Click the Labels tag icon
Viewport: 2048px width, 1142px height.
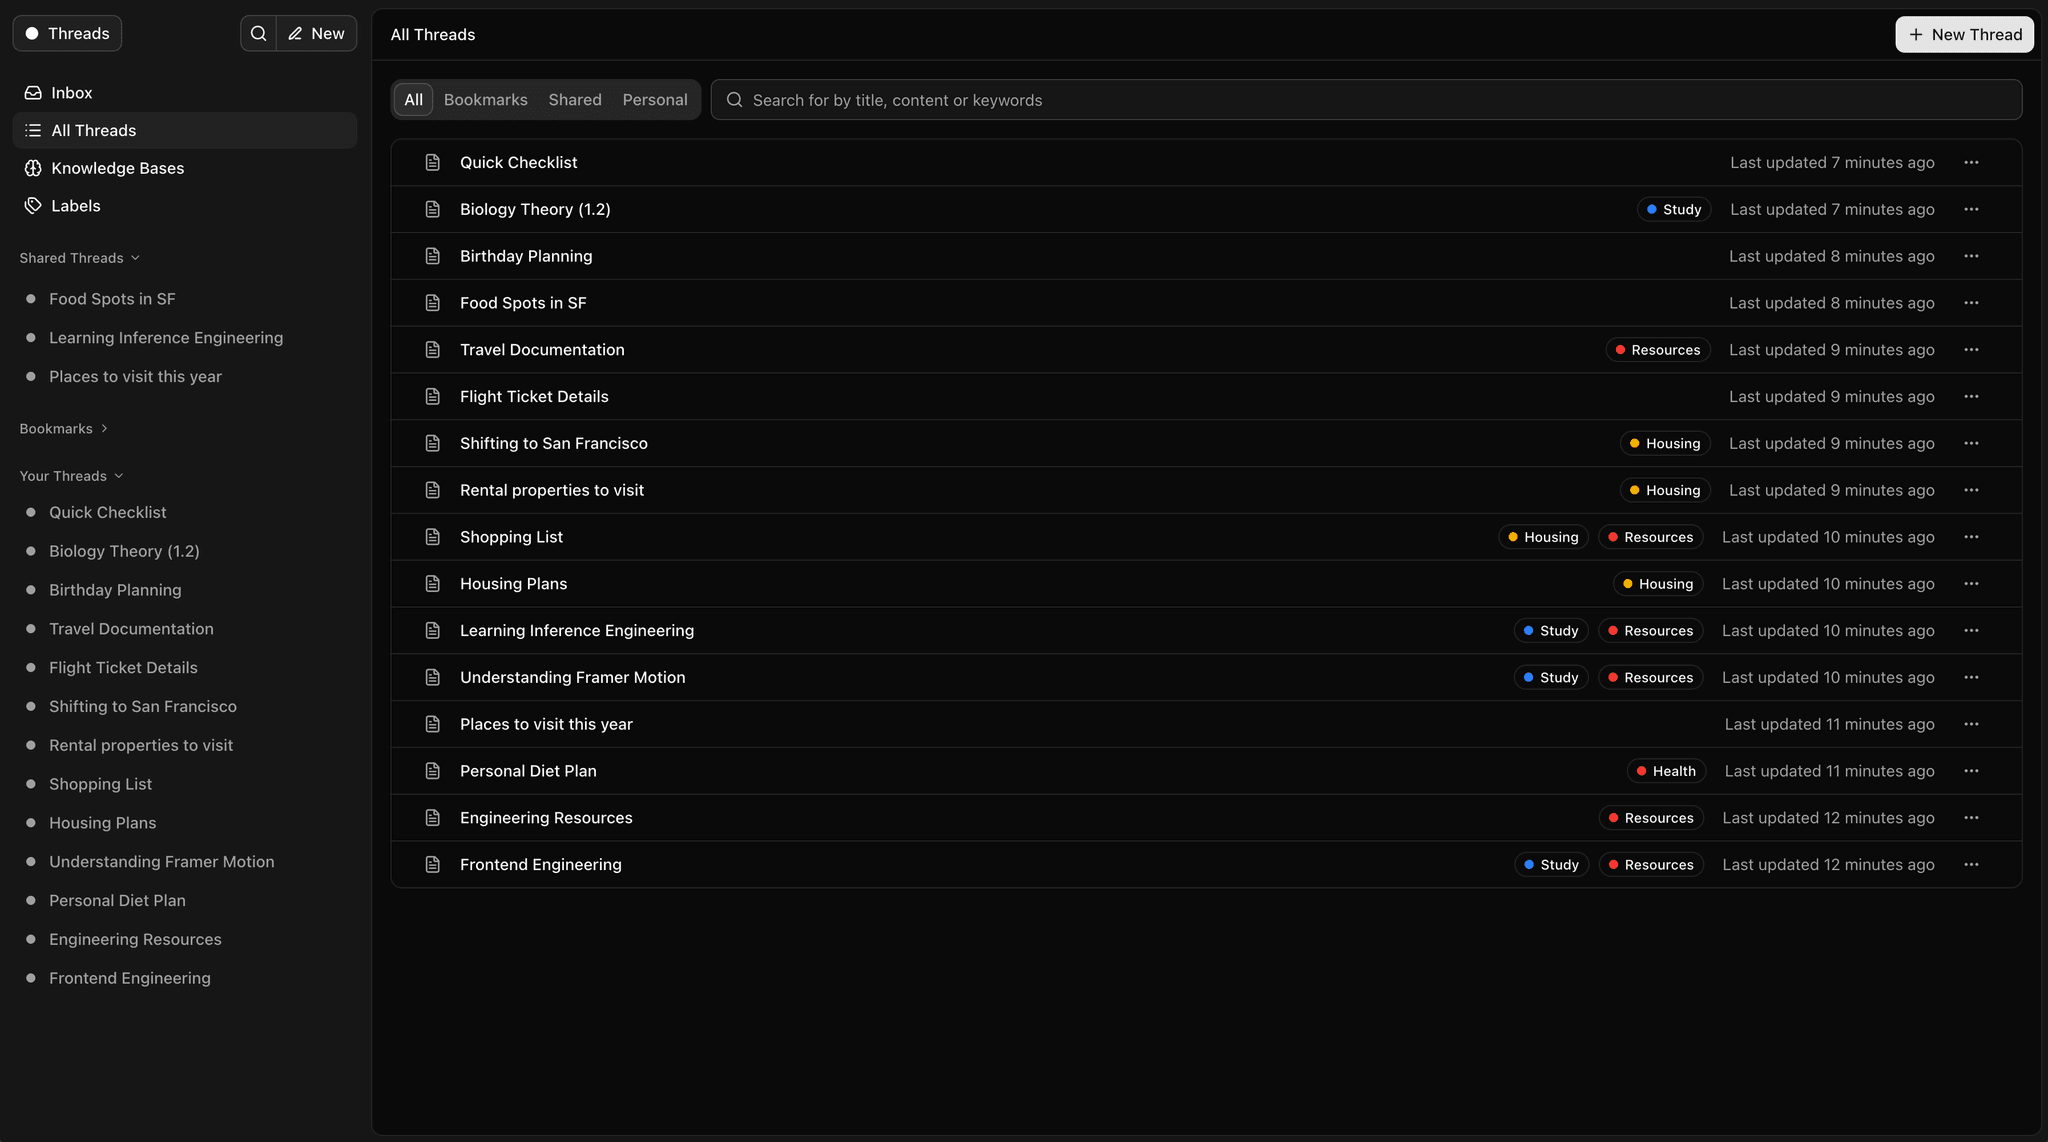click(33, 206)
